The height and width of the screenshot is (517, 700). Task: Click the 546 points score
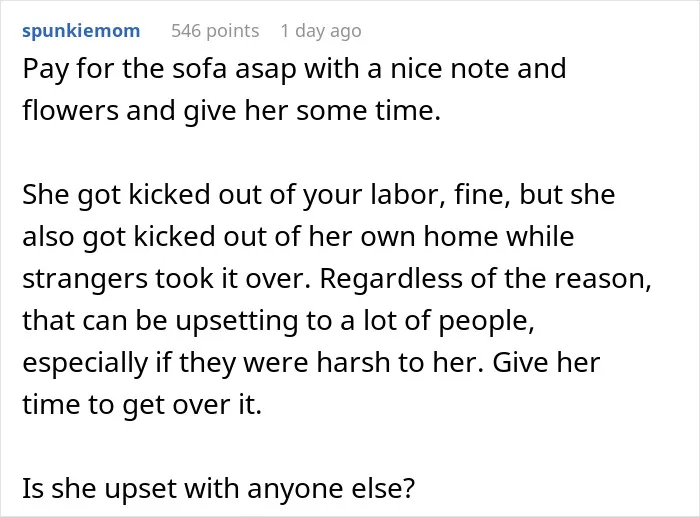(x=215, y=31)
